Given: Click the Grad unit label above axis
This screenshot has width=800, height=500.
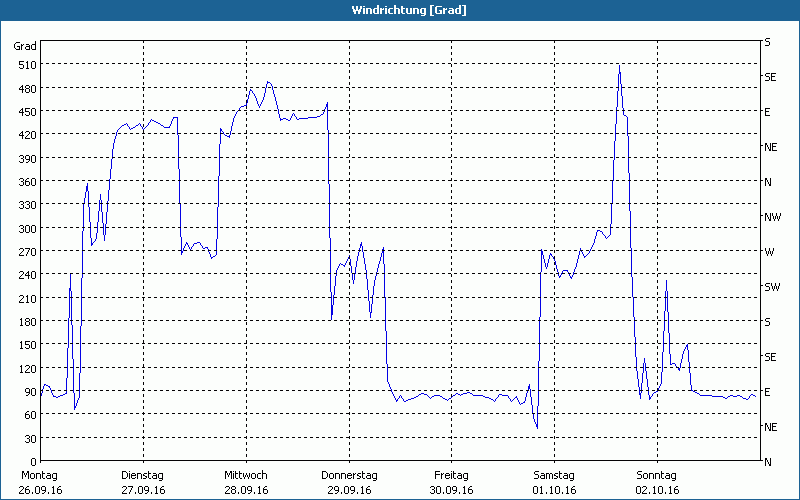Looking at the screenshot, I should (x=25, y=46).
